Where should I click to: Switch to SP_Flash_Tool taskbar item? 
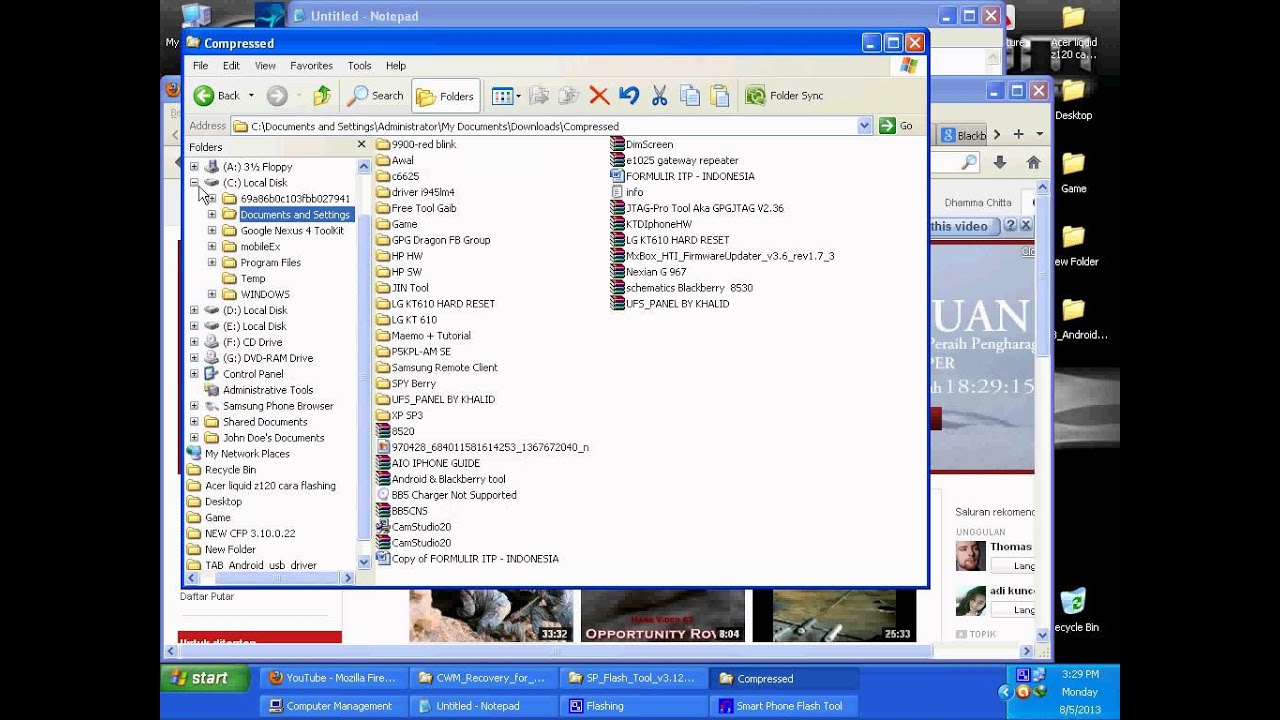tap(631, 678)
